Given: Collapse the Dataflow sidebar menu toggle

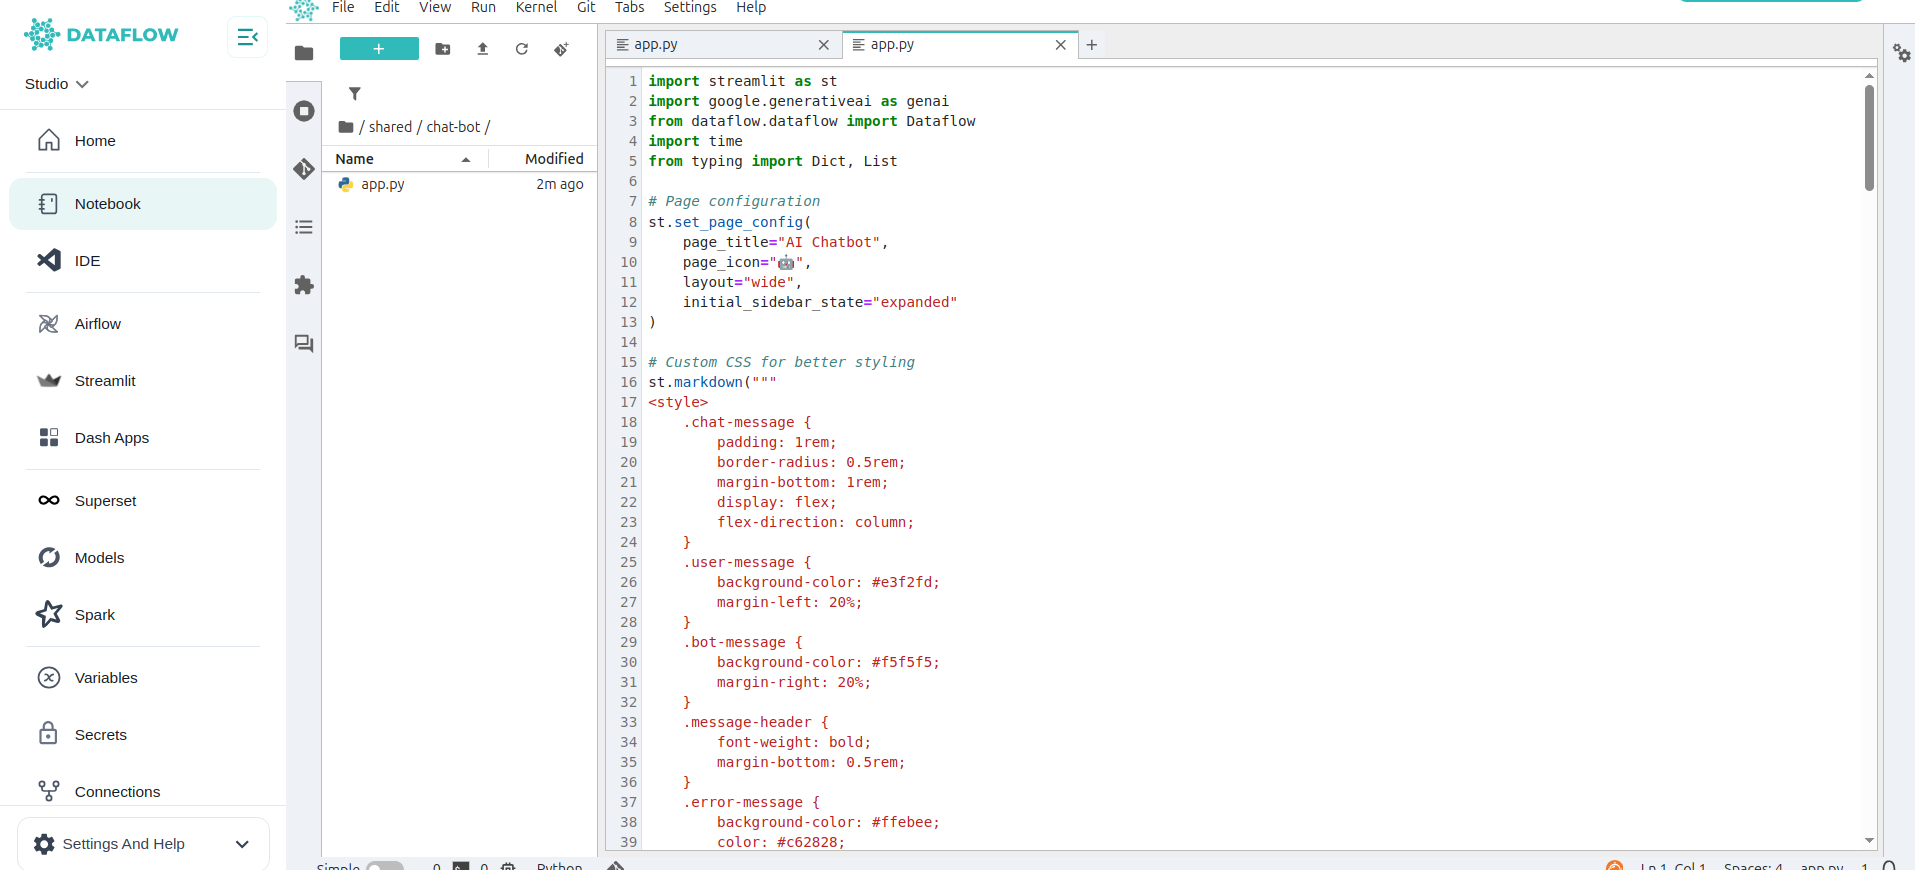Looking at the screenshot, I should (247, 37).
